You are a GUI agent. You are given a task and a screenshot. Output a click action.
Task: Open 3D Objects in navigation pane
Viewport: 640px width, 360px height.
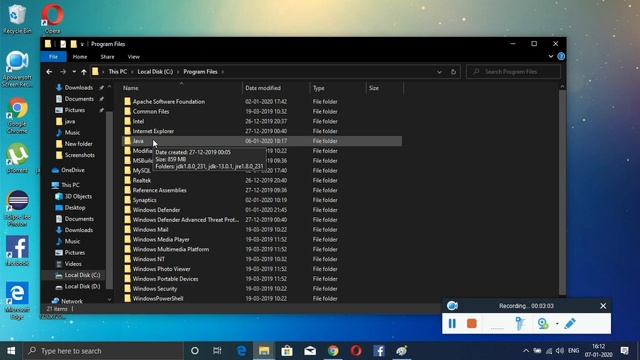(x=78, y=196)
